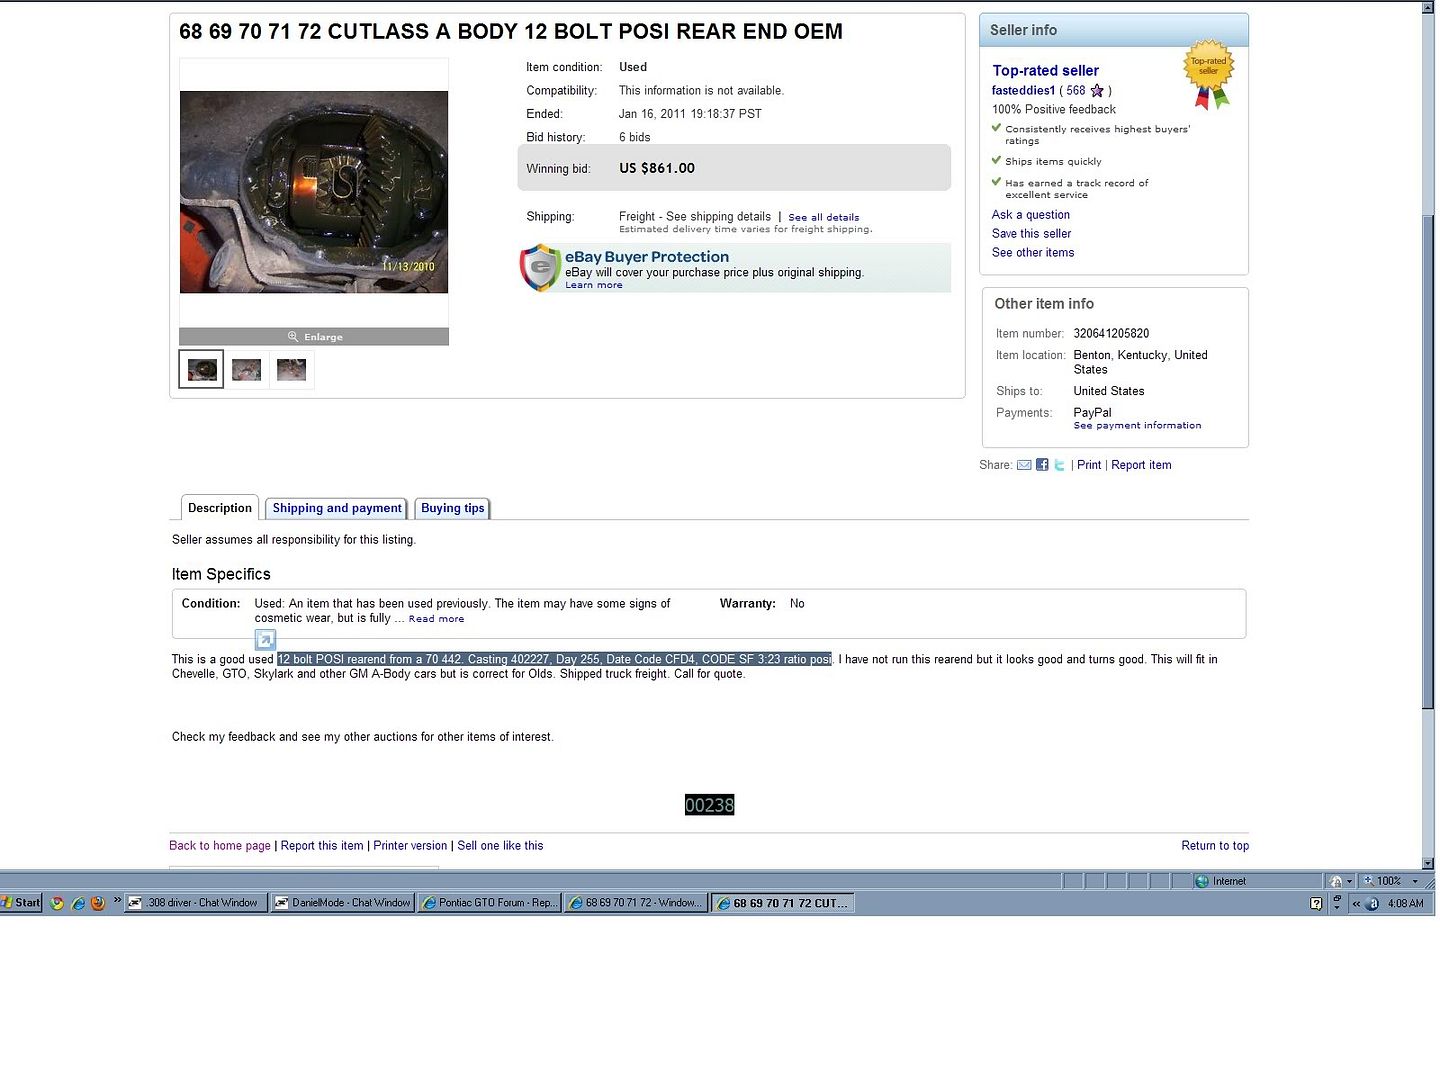Click zoom magnifier icon in status bar
Image resolution: width=1440 pixels, height=1080 pixels.
pos(1368,881)
